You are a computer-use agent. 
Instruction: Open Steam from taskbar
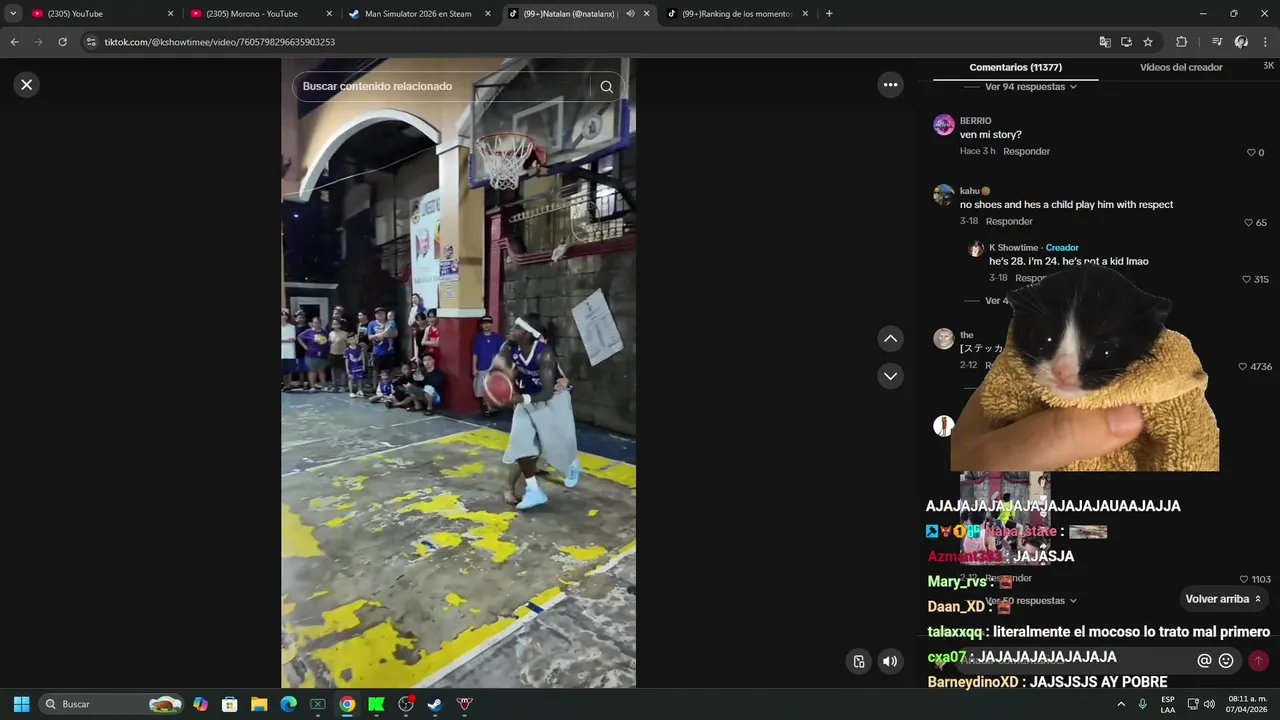click(x=435, y=704)
